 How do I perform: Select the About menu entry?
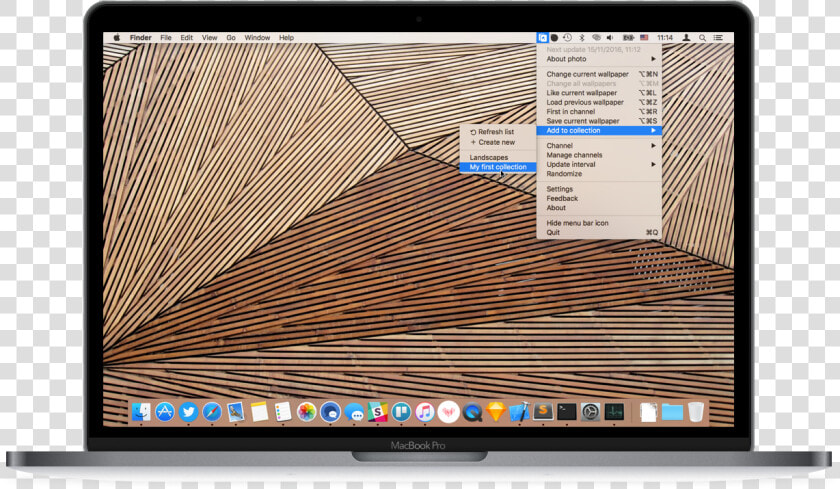599,208
